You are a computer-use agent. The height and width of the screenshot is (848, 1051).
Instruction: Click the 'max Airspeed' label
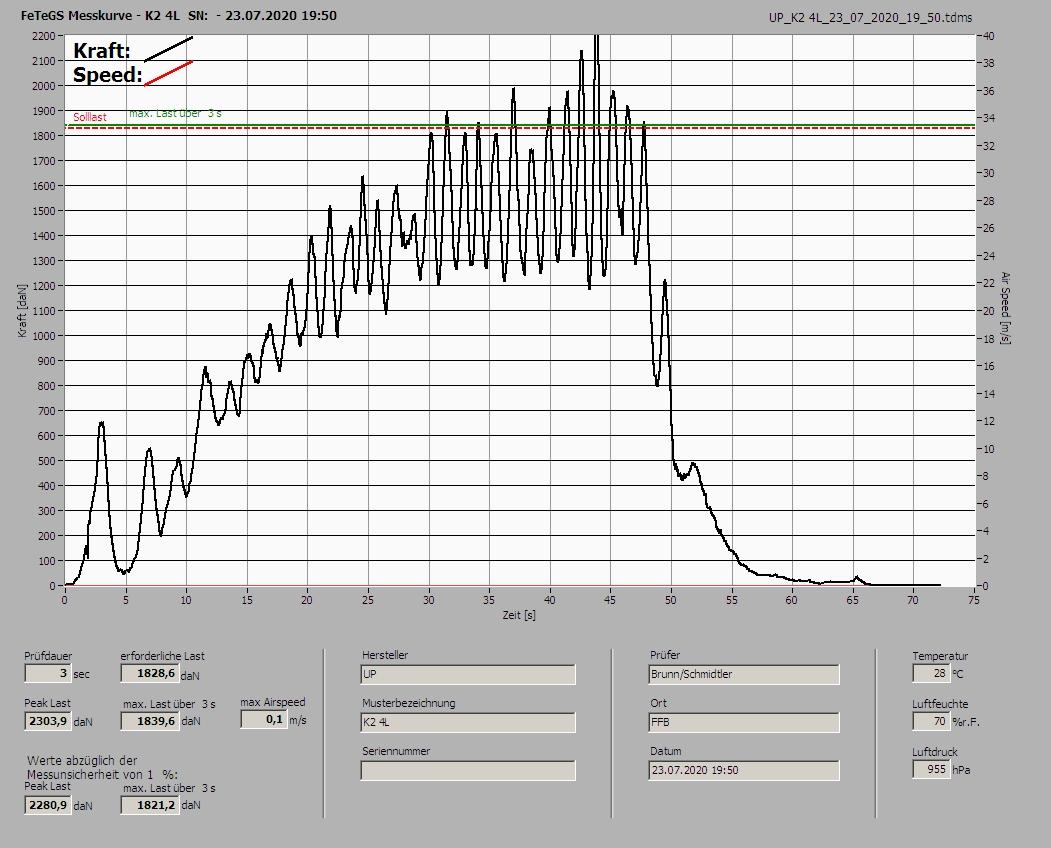tap(273, 702)
